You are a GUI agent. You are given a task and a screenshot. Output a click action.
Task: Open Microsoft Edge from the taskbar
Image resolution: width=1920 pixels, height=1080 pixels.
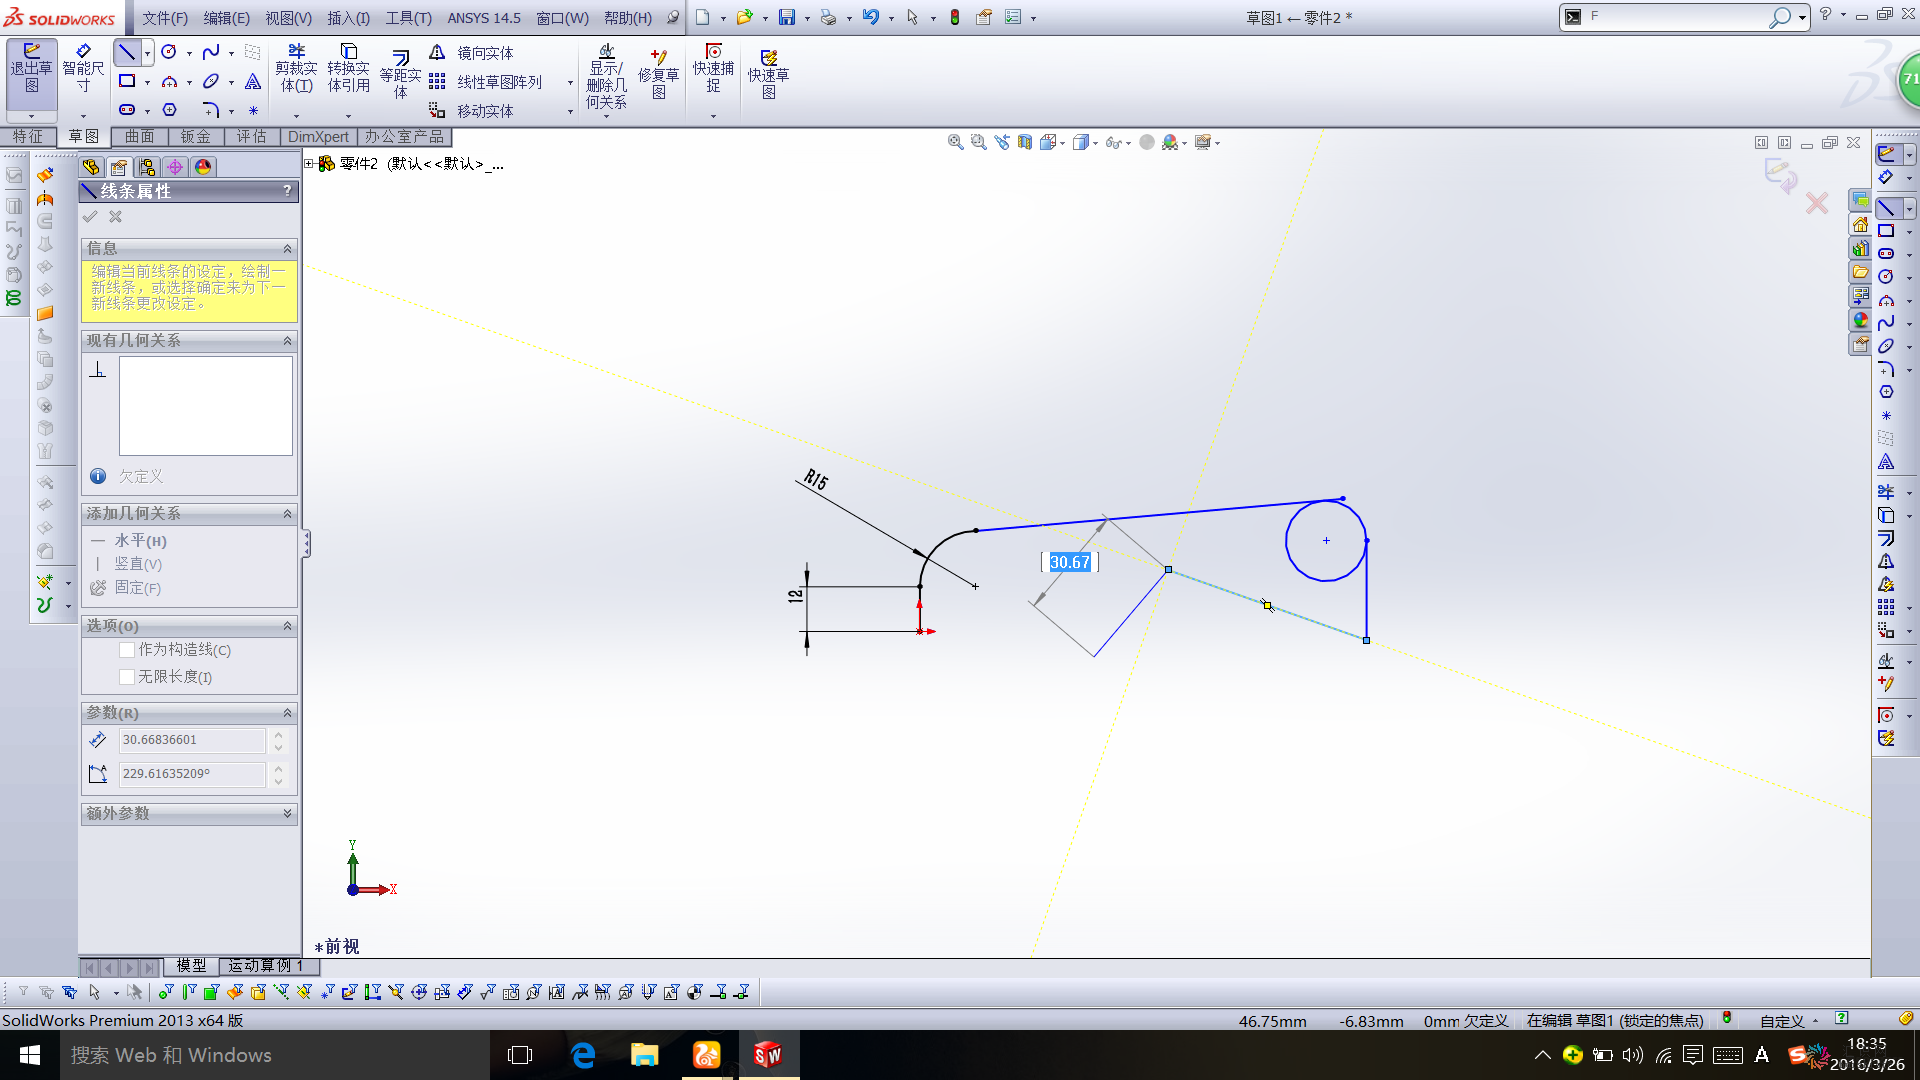582,1055
